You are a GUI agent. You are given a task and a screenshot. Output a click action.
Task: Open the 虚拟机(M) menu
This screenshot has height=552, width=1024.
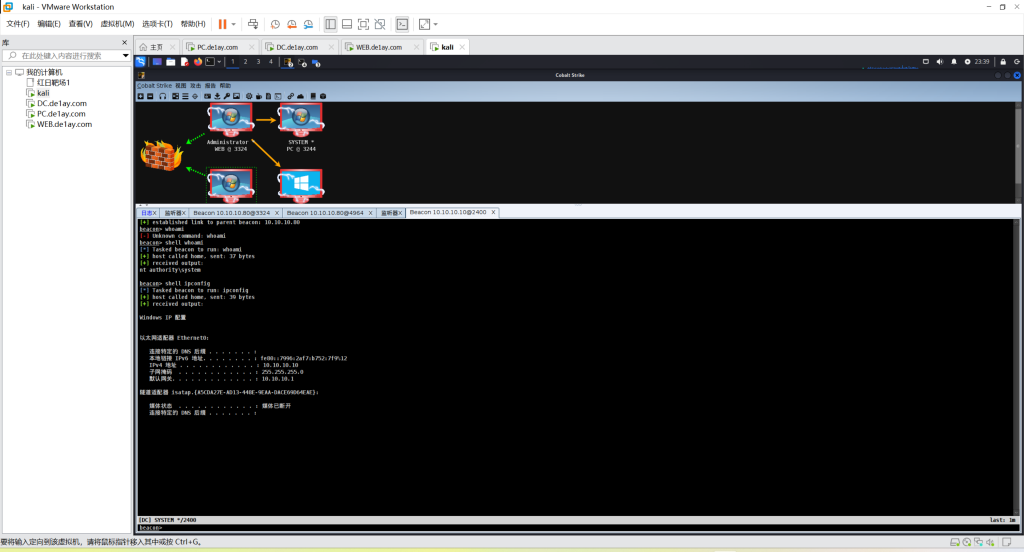coord(117,24)
